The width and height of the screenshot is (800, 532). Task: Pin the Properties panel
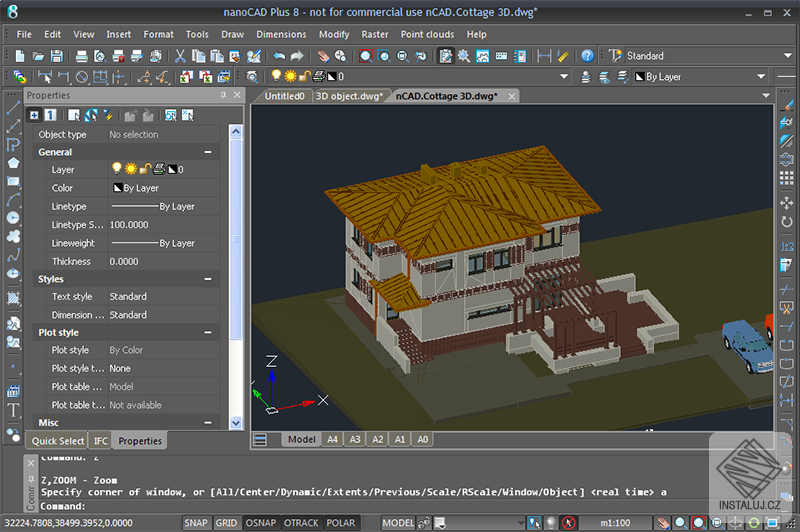pyautogui.click(x=223, y=95)
